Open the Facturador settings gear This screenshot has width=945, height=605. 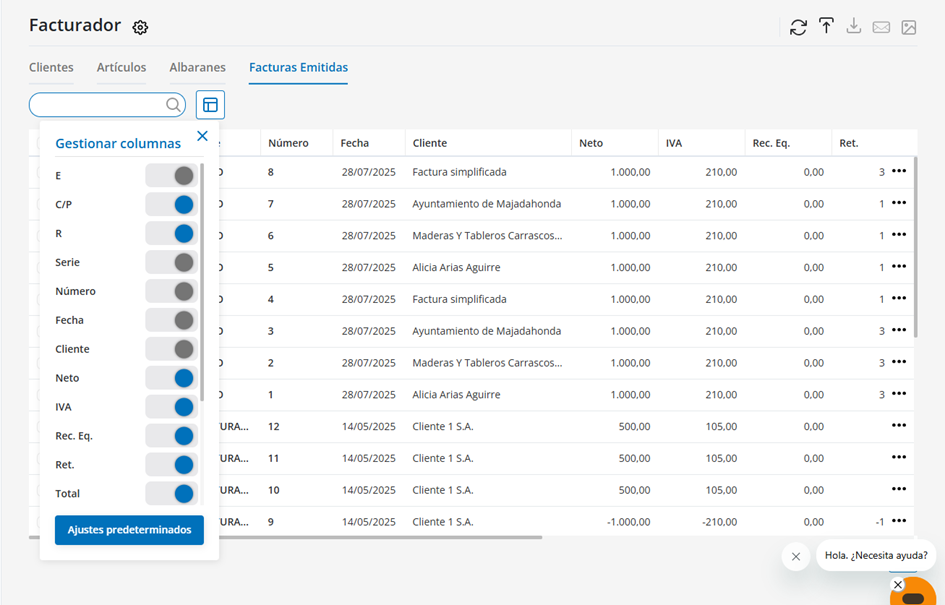coord(140,28)
